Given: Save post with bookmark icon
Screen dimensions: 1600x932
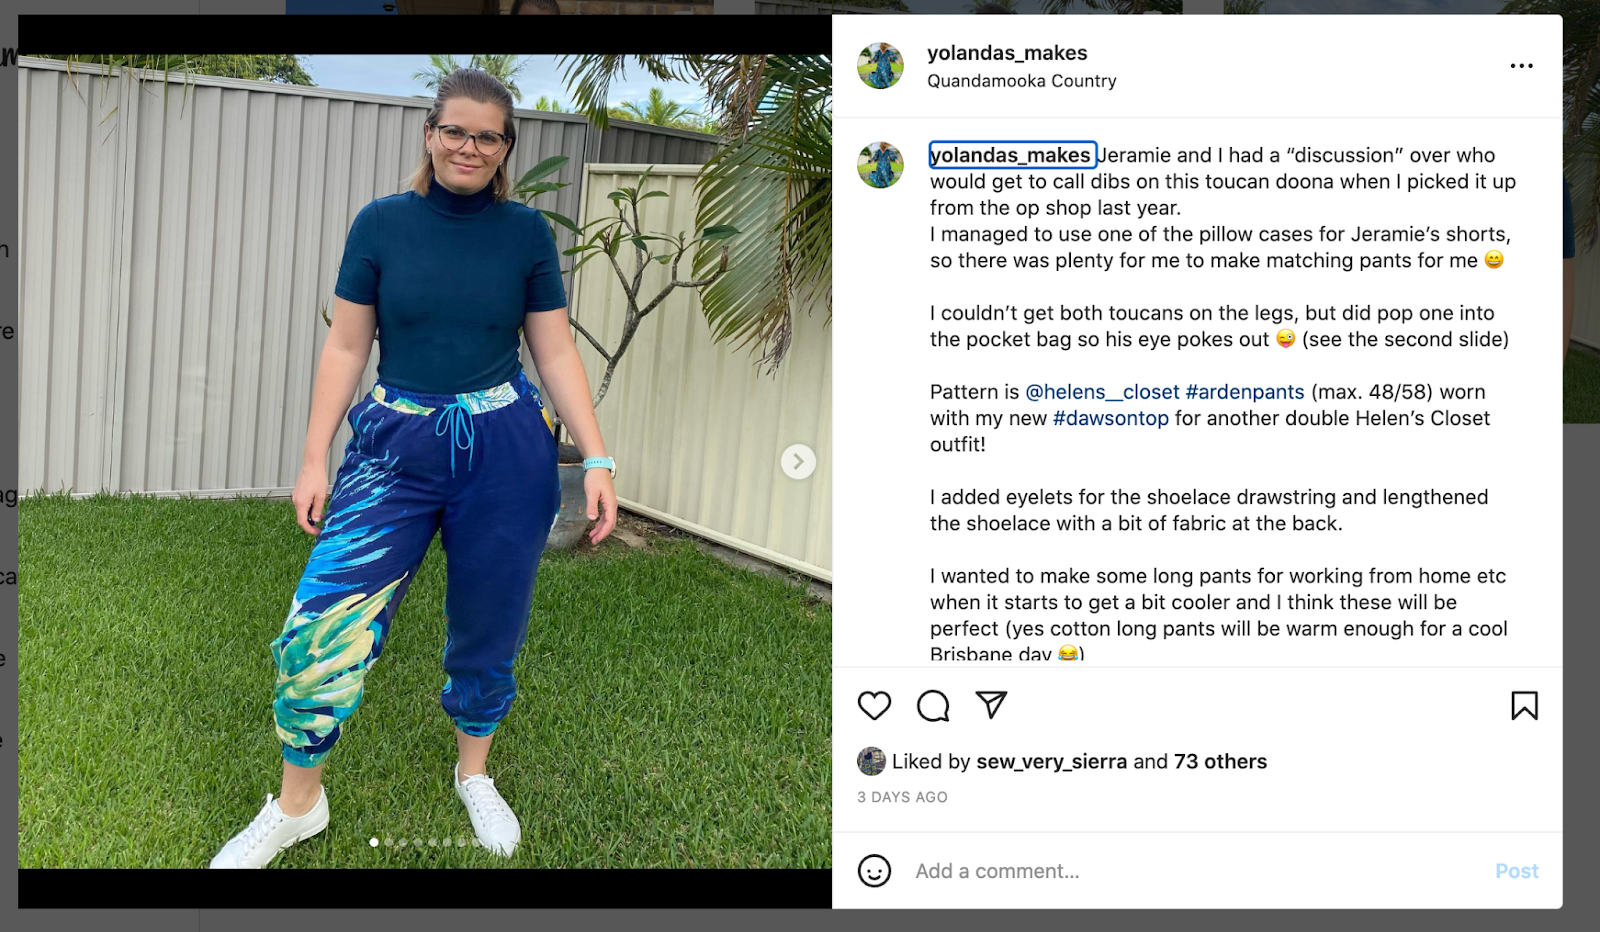Looking at the screenshot, I should click(x=1524, y=706).
